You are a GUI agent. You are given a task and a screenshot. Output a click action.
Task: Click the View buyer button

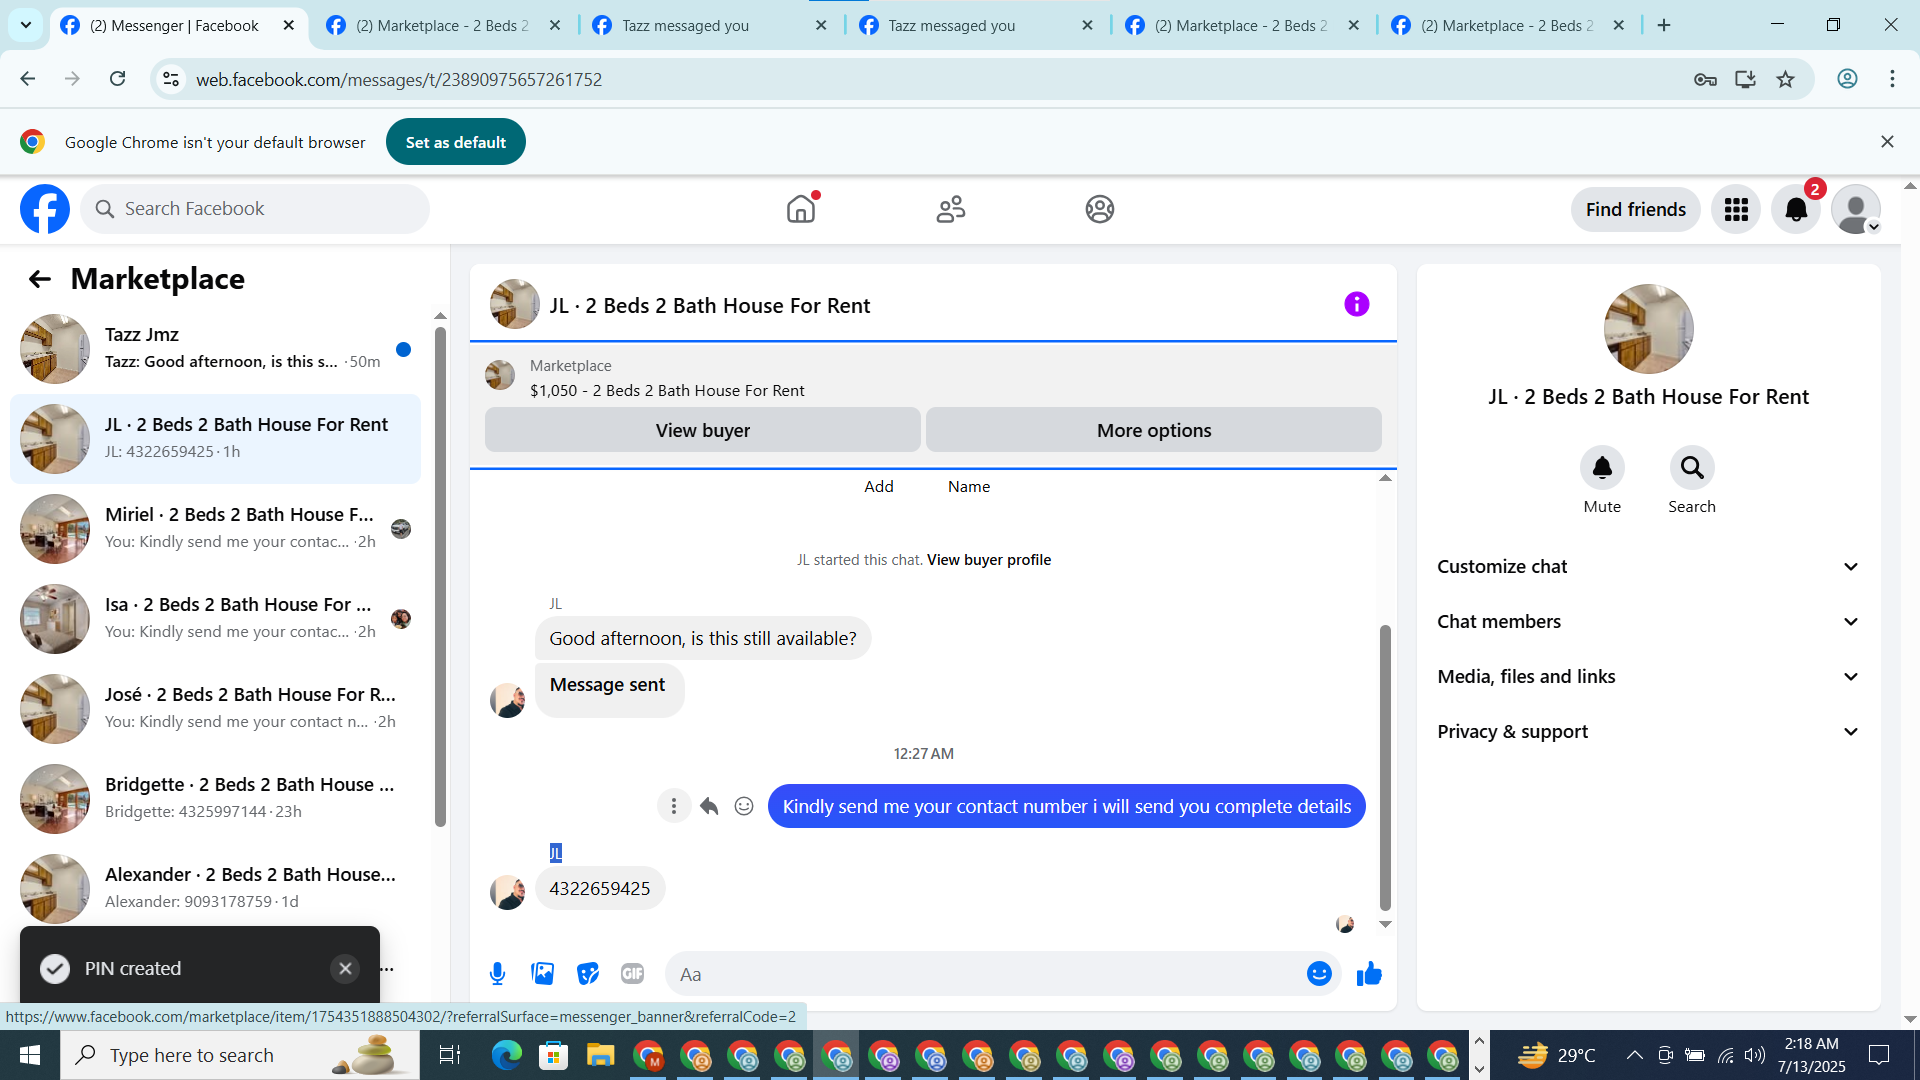tap(702, 430)
